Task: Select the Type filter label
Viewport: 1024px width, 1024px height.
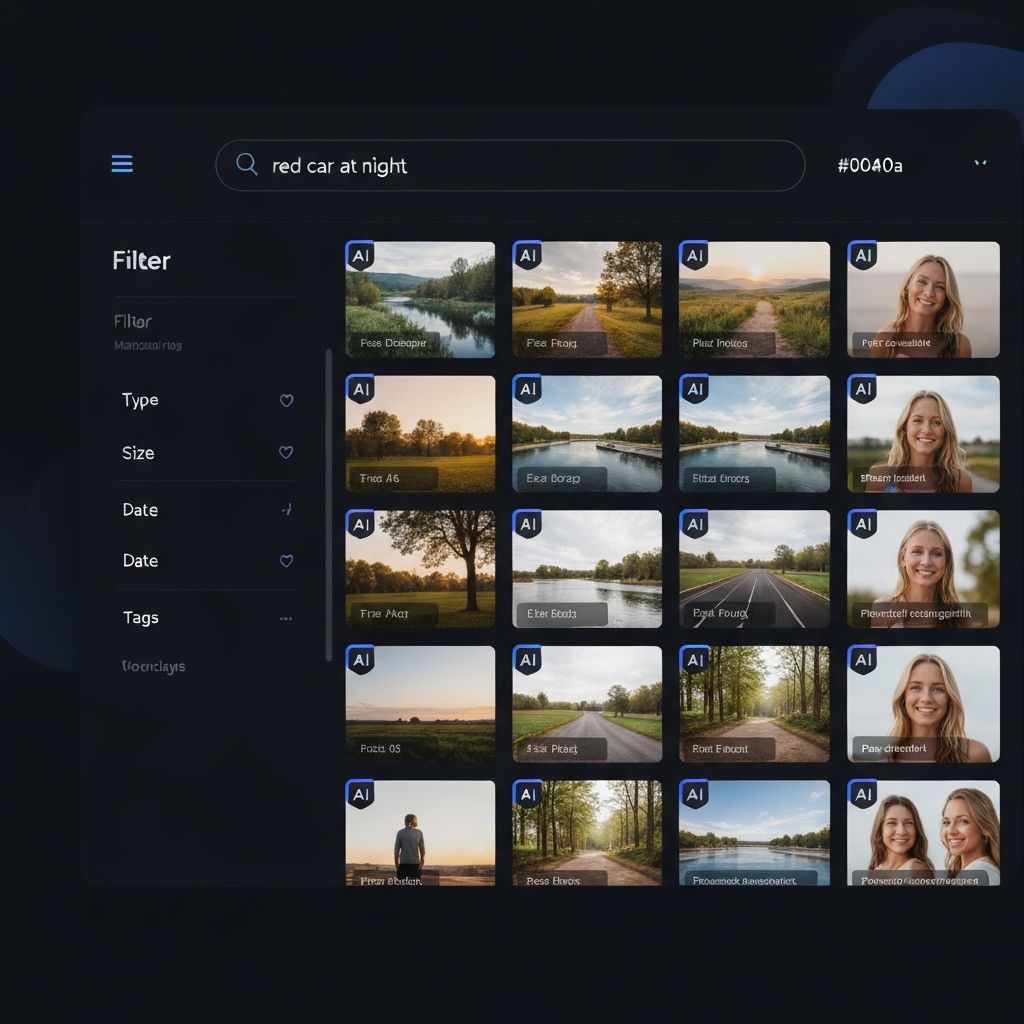Action: [140, 400]
